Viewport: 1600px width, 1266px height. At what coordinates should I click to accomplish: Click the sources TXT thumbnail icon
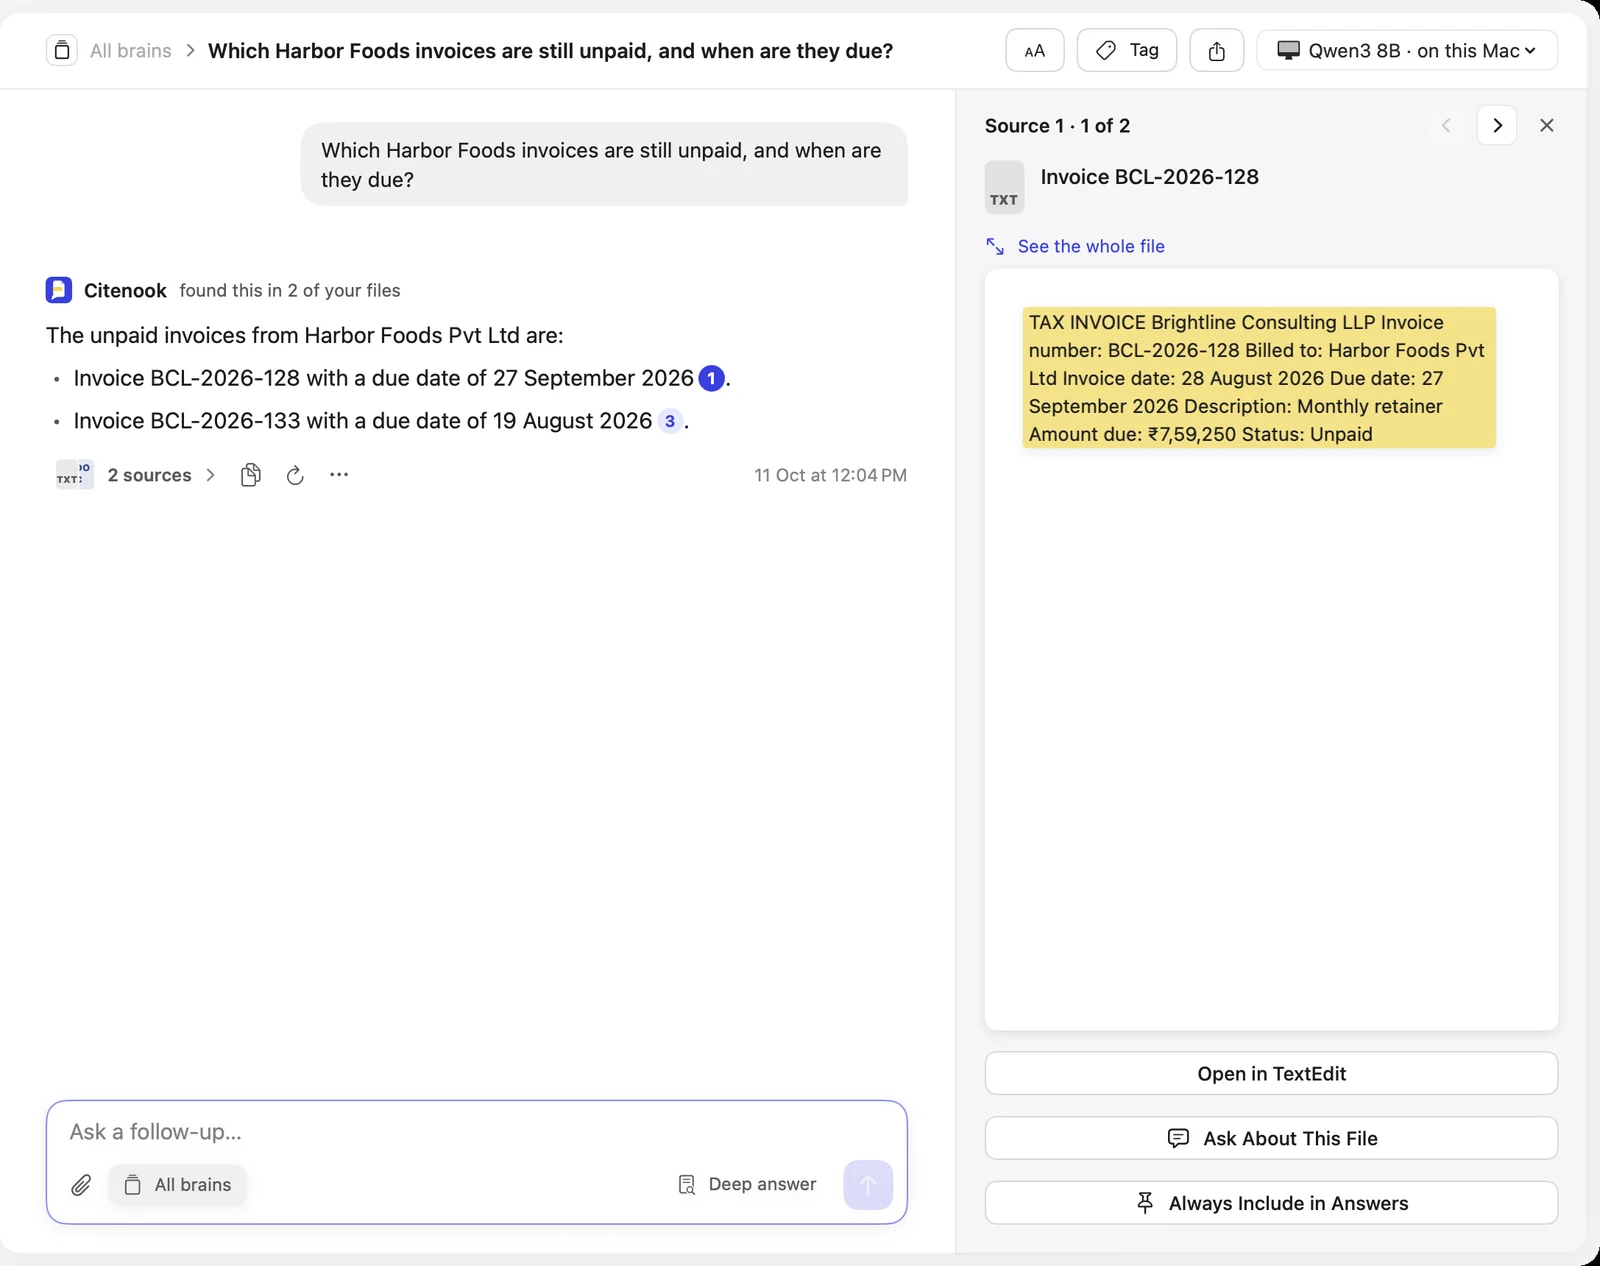(x=74, y=475)
